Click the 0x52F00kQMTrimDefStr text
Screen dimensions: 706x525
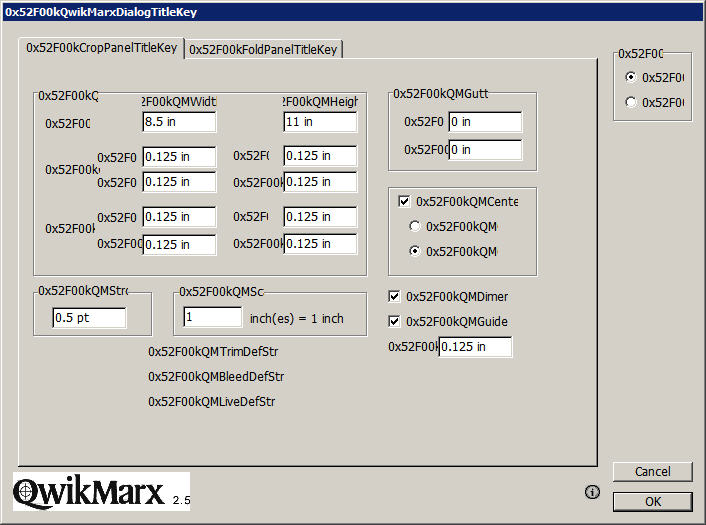tap(213, 352)
